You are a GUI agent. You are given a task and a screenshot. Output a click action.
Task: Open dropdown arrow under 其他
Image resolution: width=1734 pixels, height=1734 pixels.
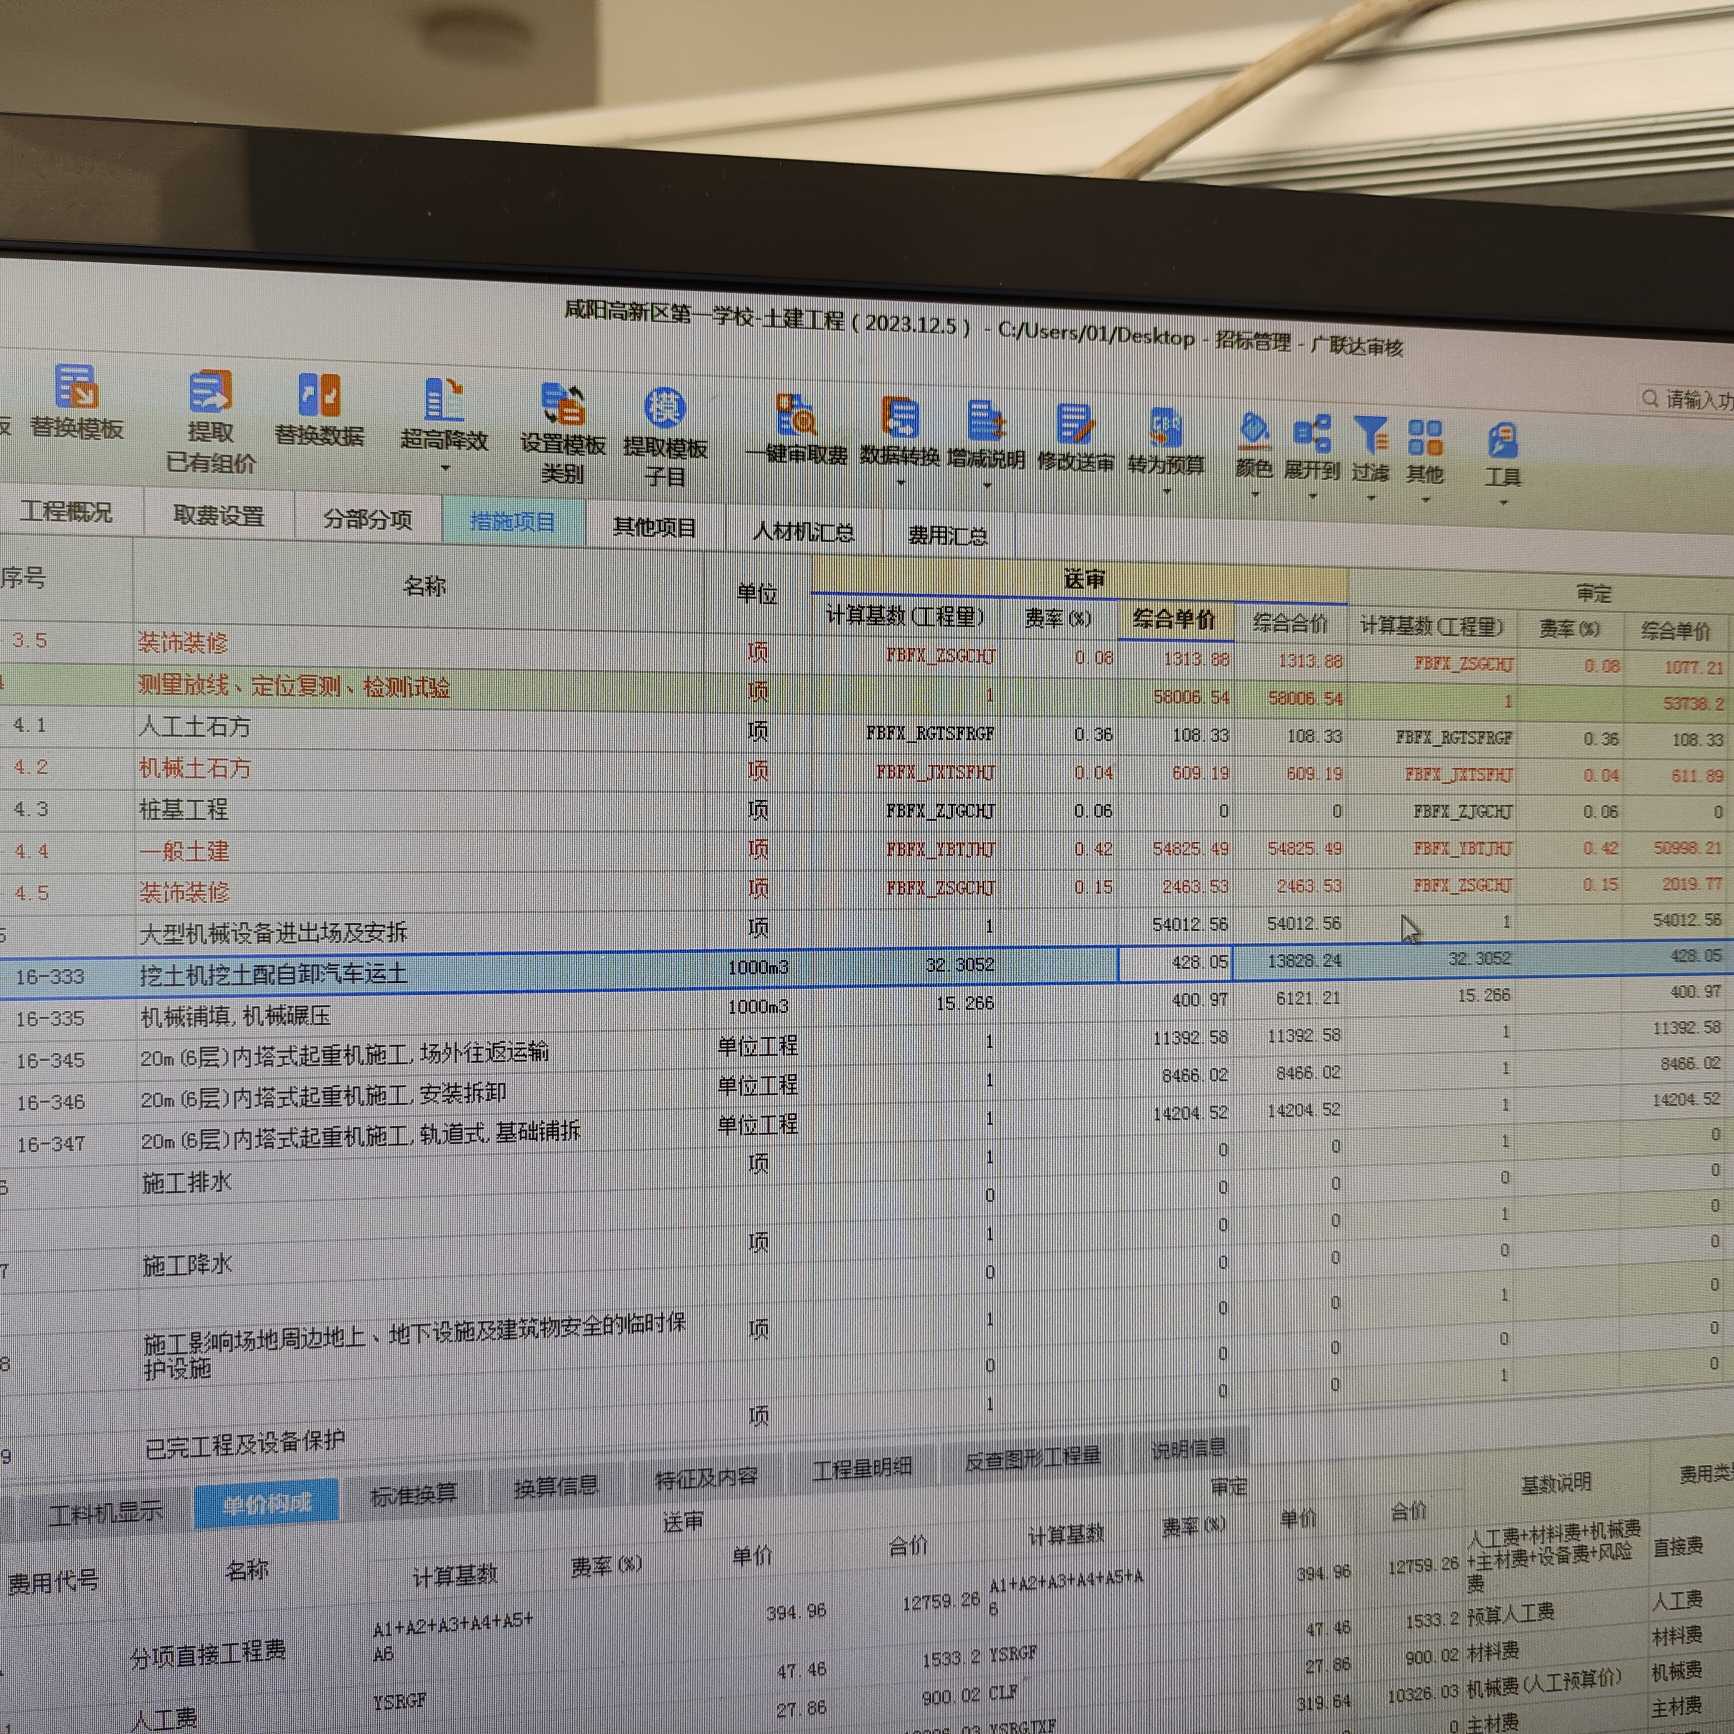[1426, 500]
